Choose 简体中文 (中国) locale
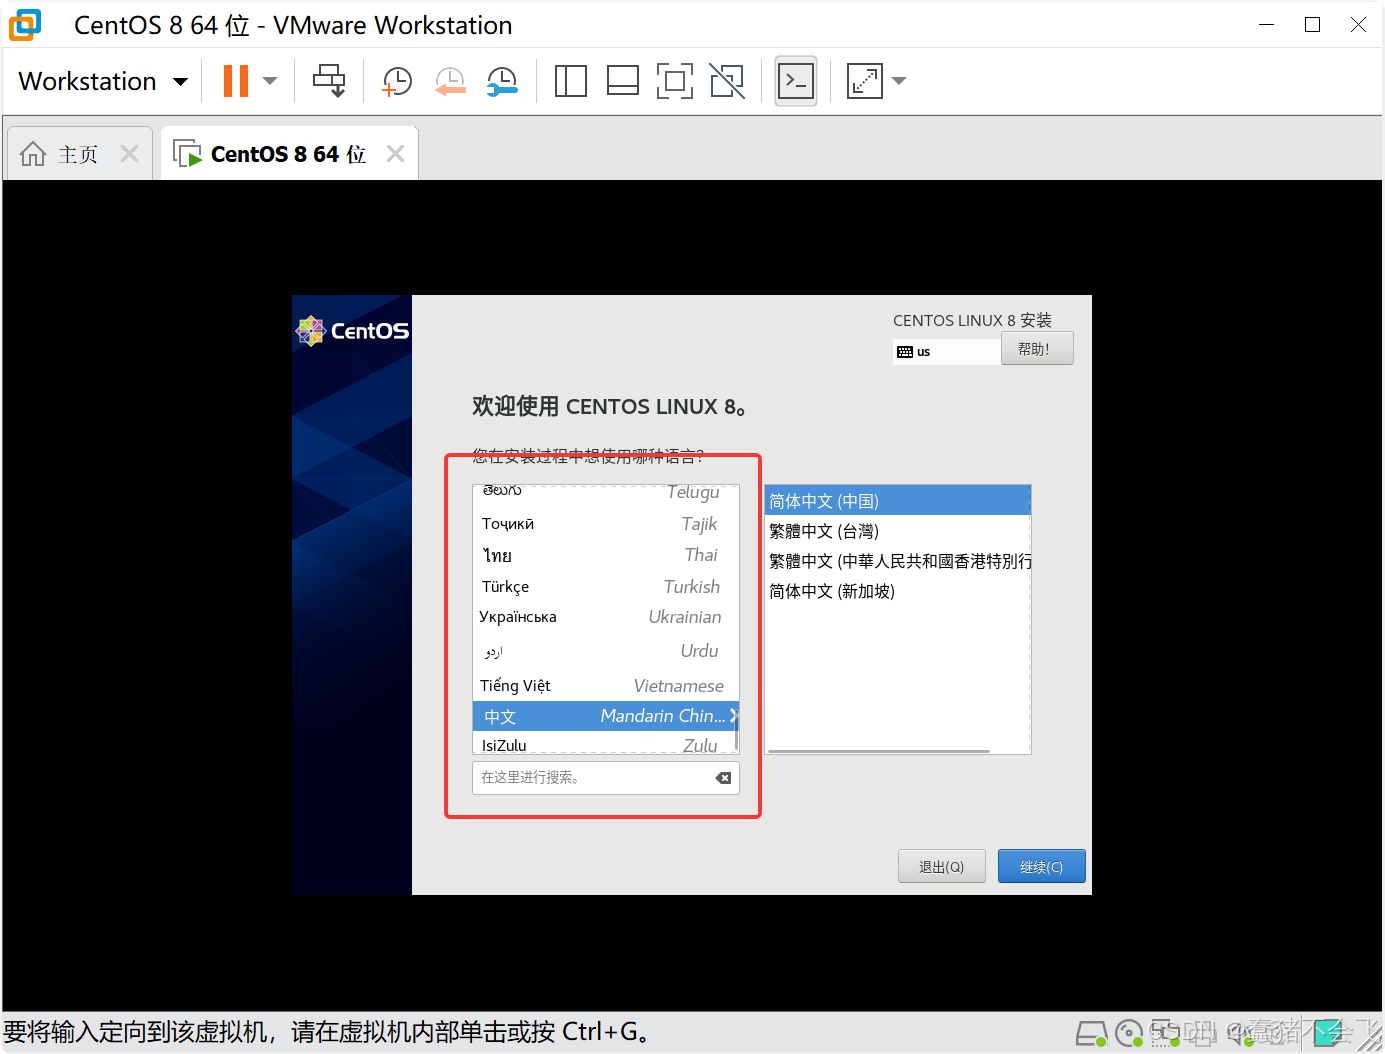The image size is (1385, 1054). [x=897, y=501]
